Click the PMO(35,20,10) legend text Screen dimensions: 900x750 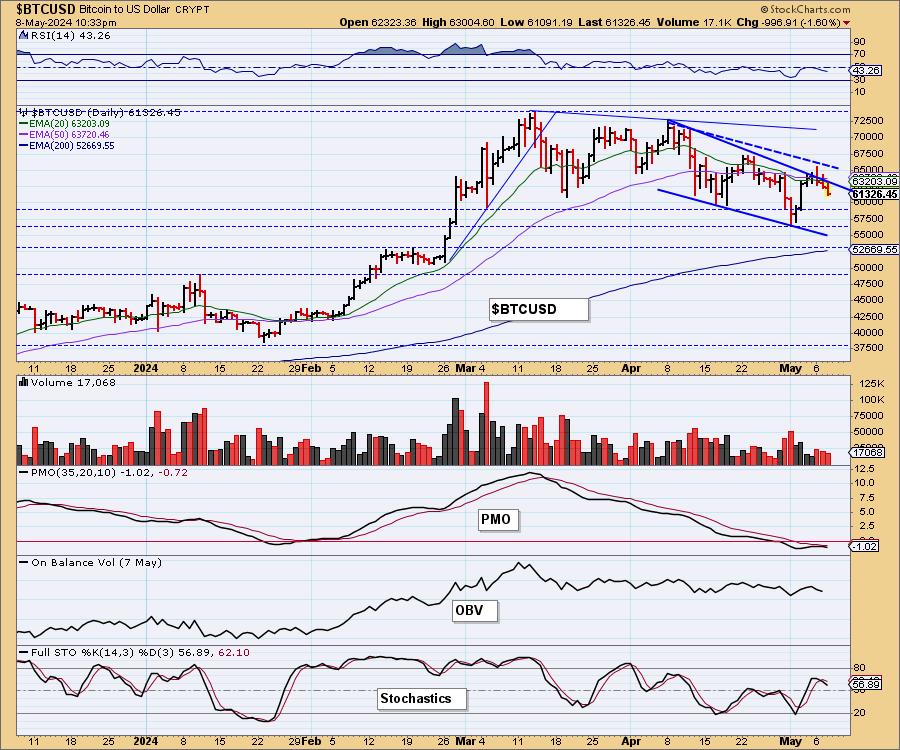pyautogui.click(x=109, y=472)
